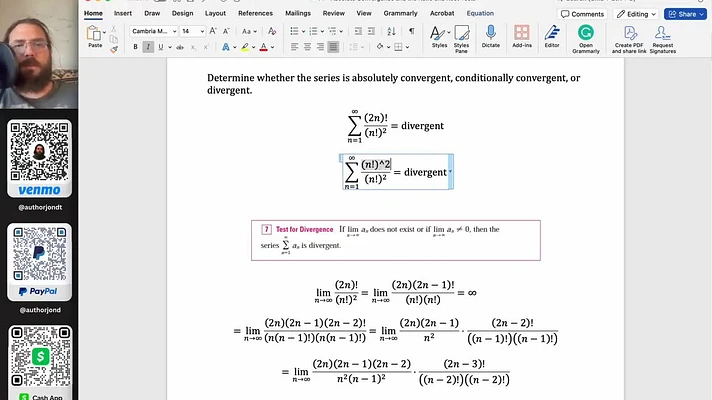
Task: Apply red font color
Action: [x=263, y=47]
